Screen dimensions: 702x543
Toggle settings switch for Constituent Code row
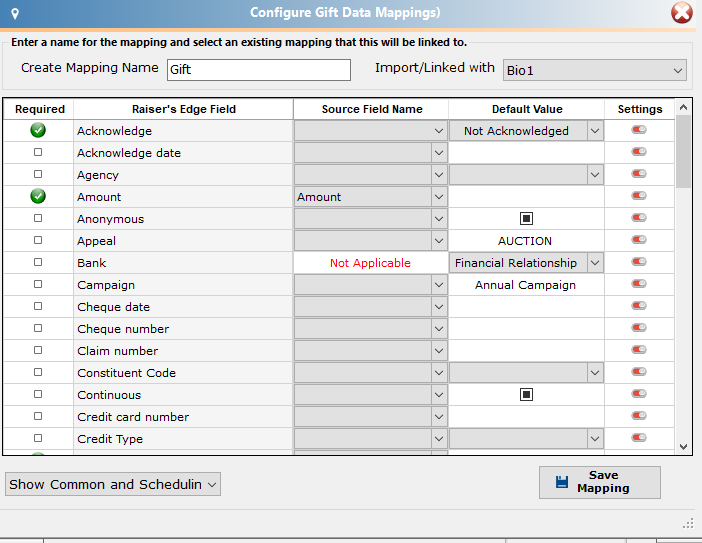click(x=639, y=372)
